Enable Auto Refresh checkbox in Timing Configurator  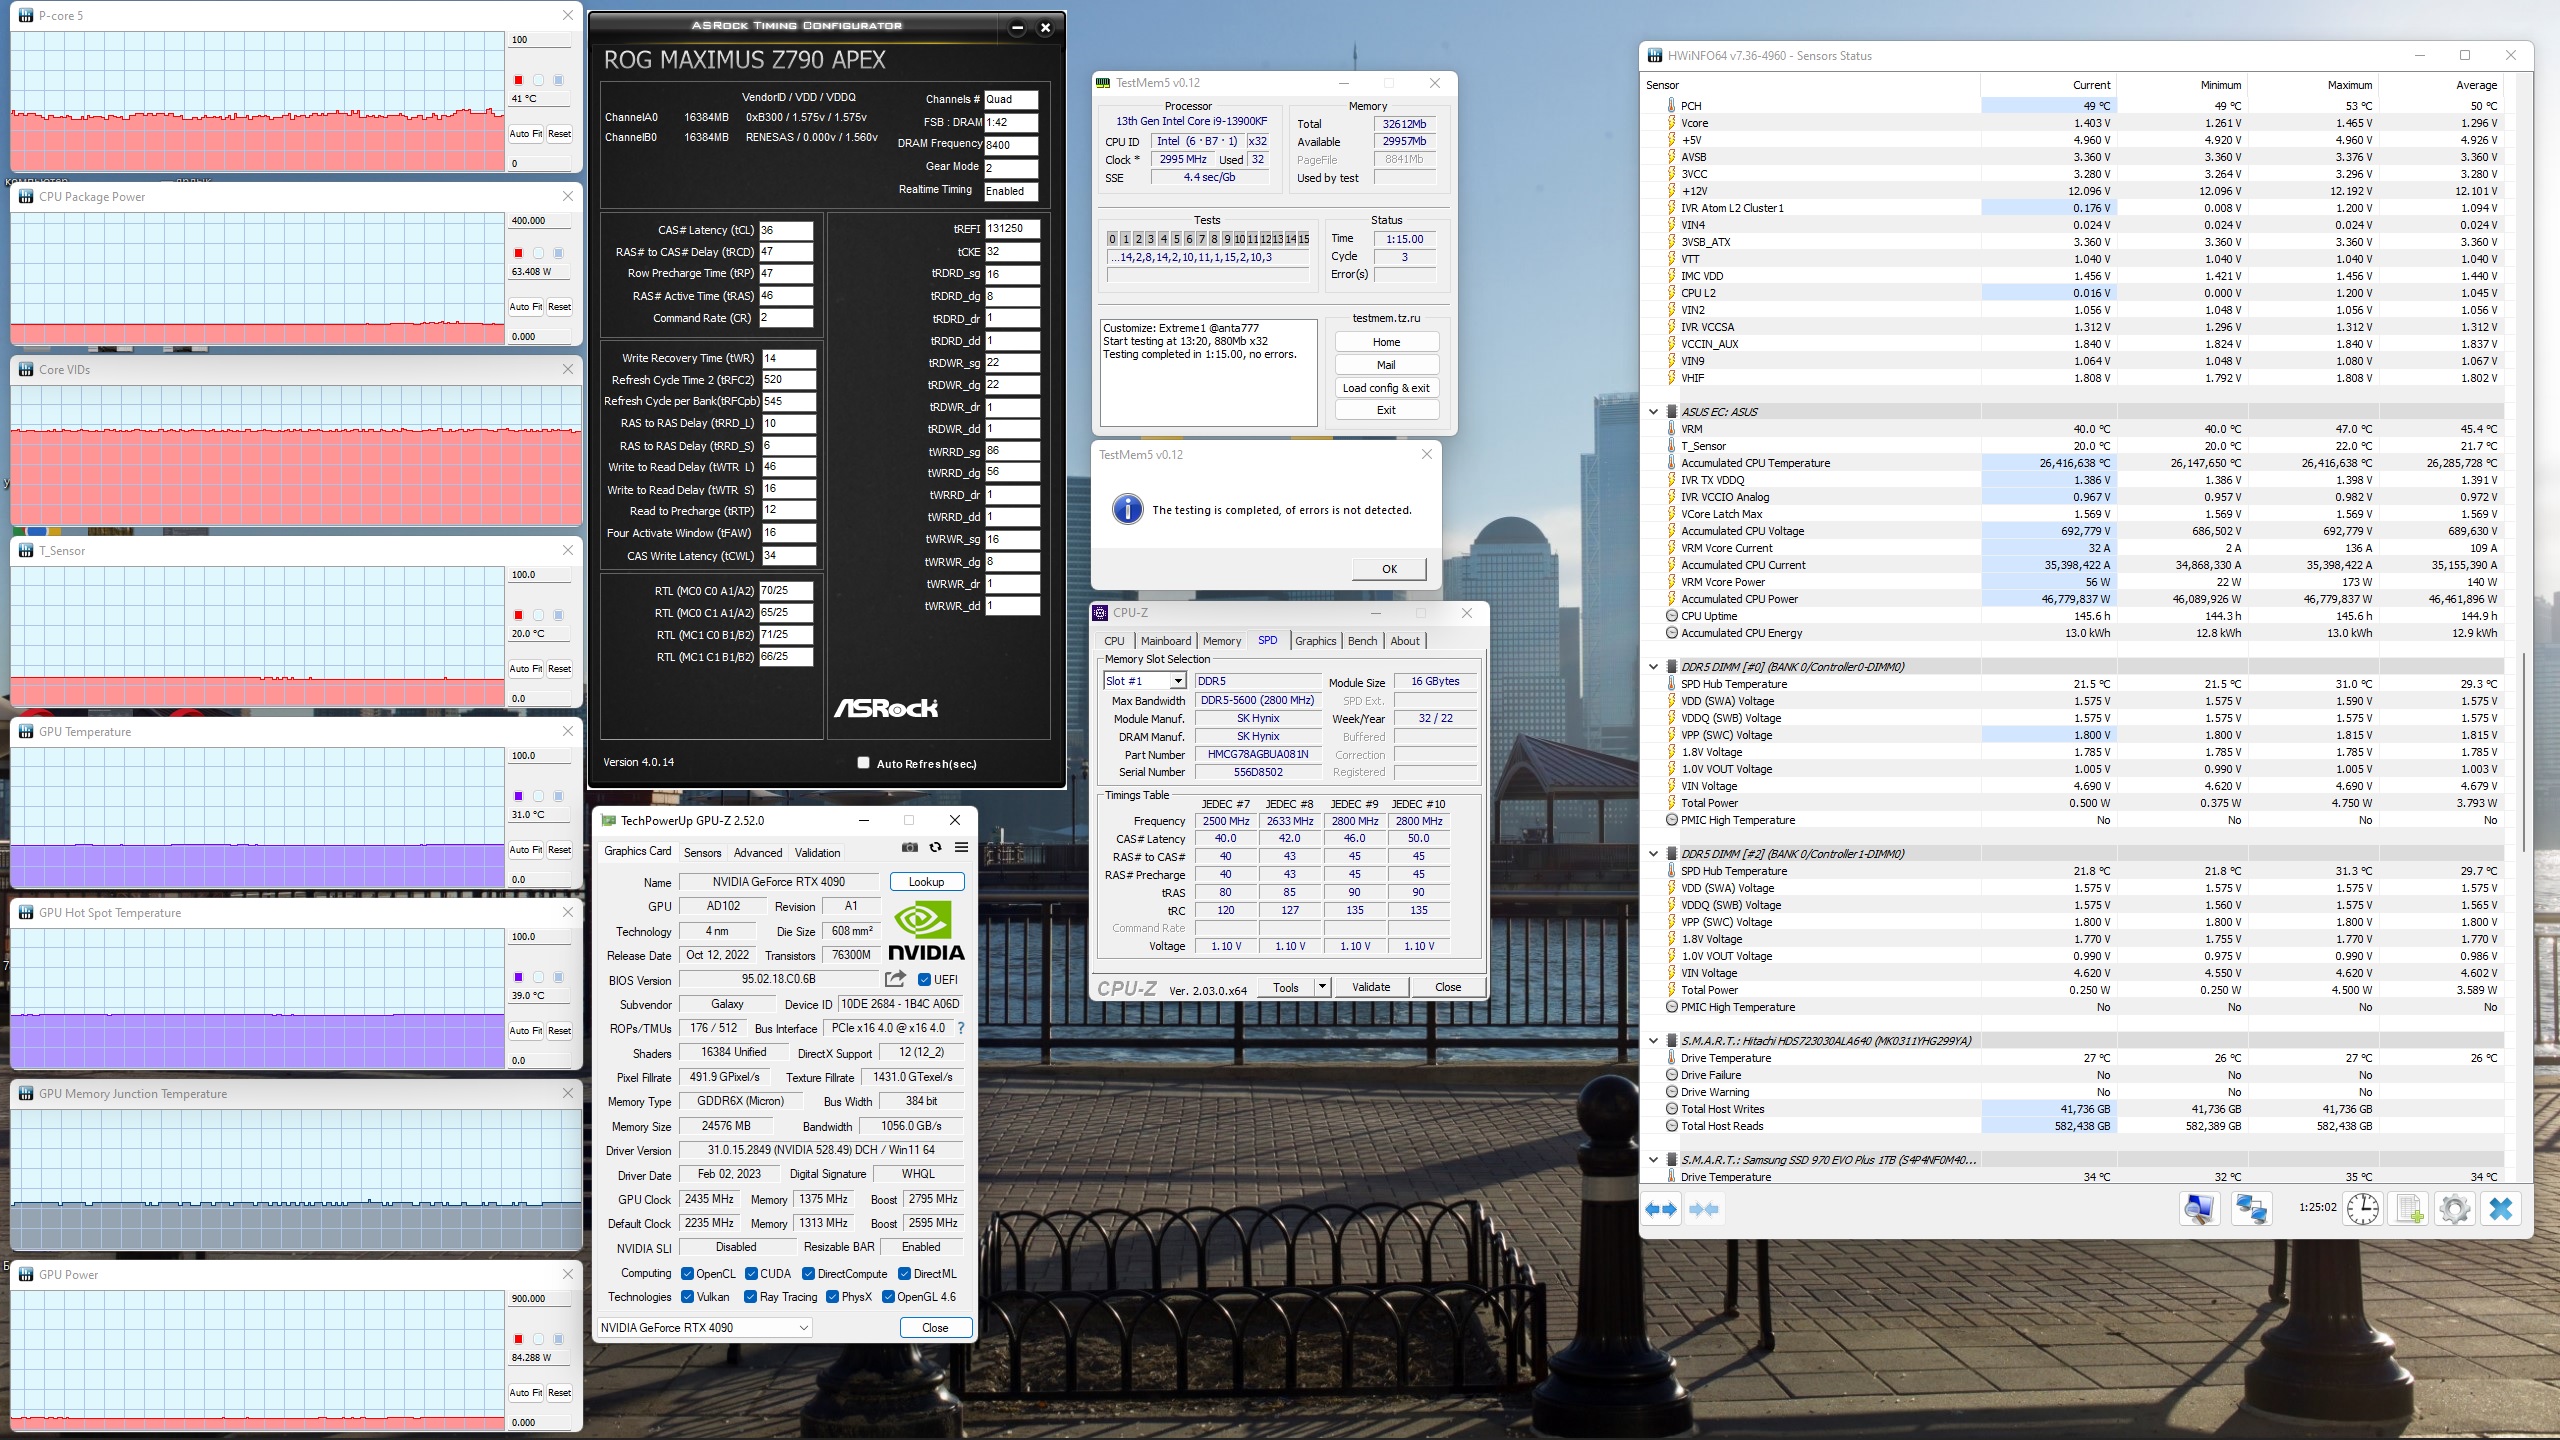point(863,763)
